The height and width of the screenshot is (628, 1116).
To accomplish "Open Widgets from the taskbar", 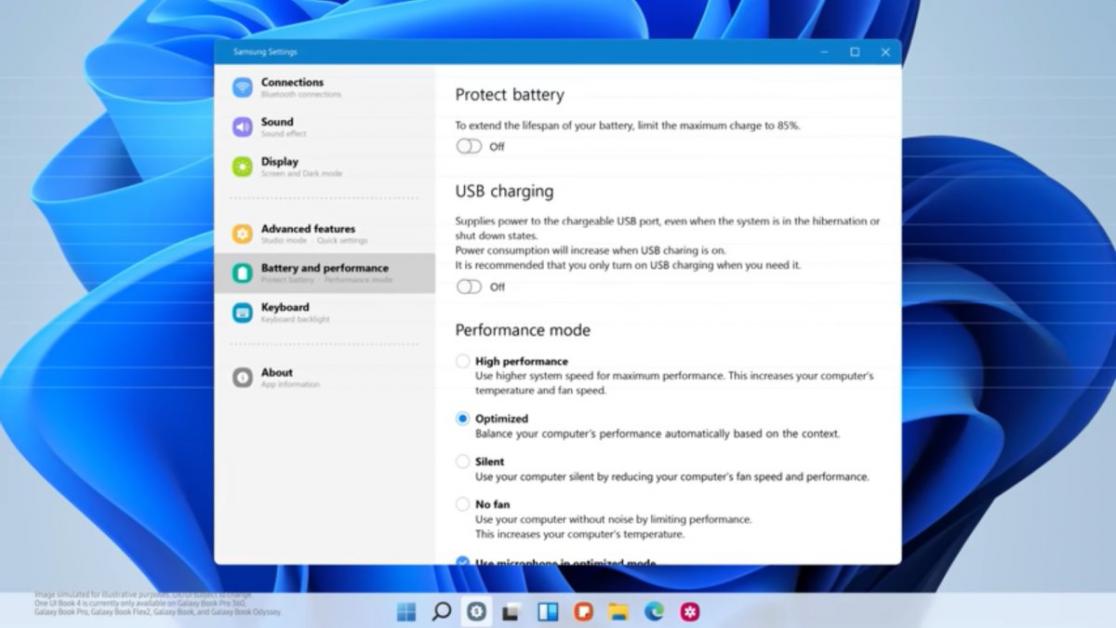I will (x=547, y=612).
